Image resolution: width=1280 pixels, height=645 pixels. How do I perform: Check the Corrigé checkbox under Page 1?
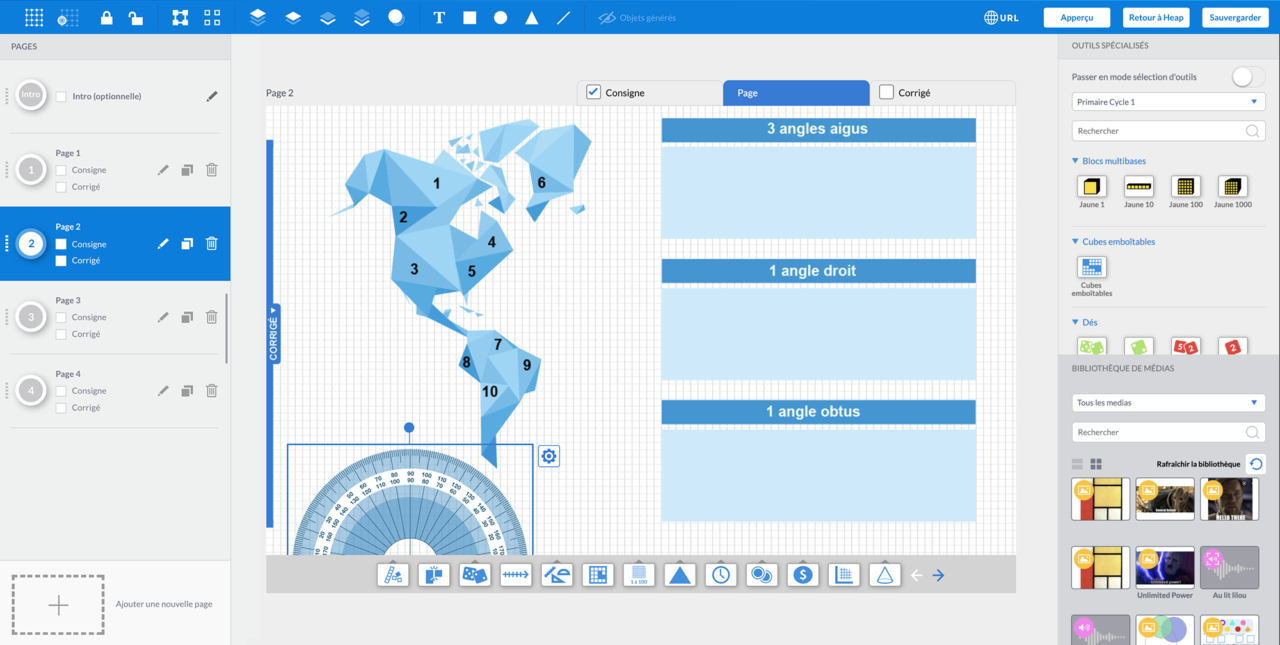coord(61,187)
